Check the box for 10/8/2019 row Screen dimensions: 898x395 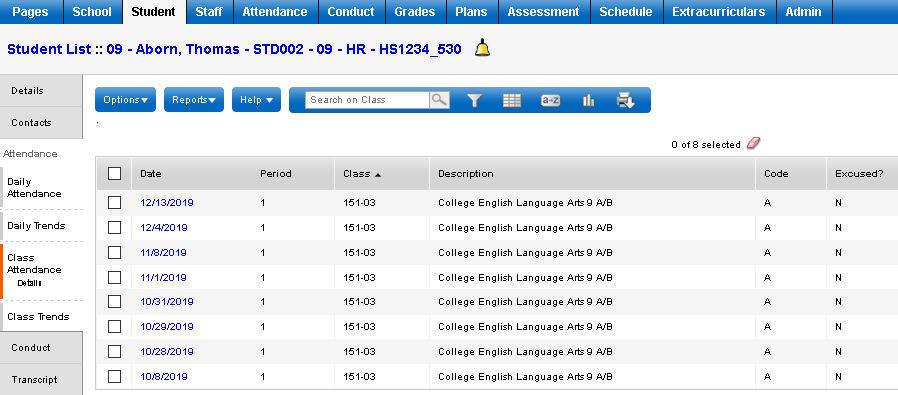click(x=115, y=376)
